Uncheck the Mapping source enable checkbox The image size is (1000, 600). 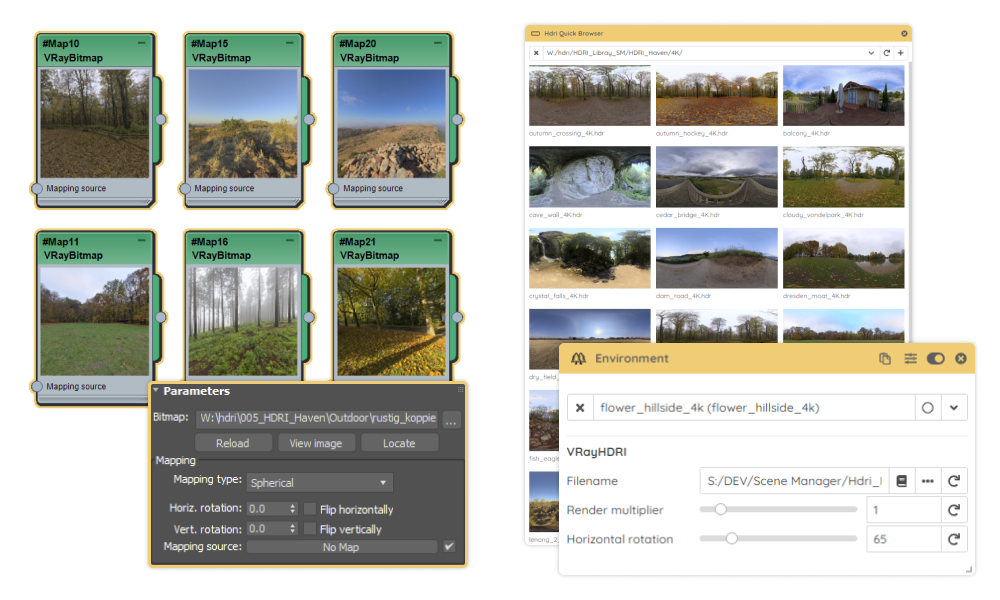450,546
